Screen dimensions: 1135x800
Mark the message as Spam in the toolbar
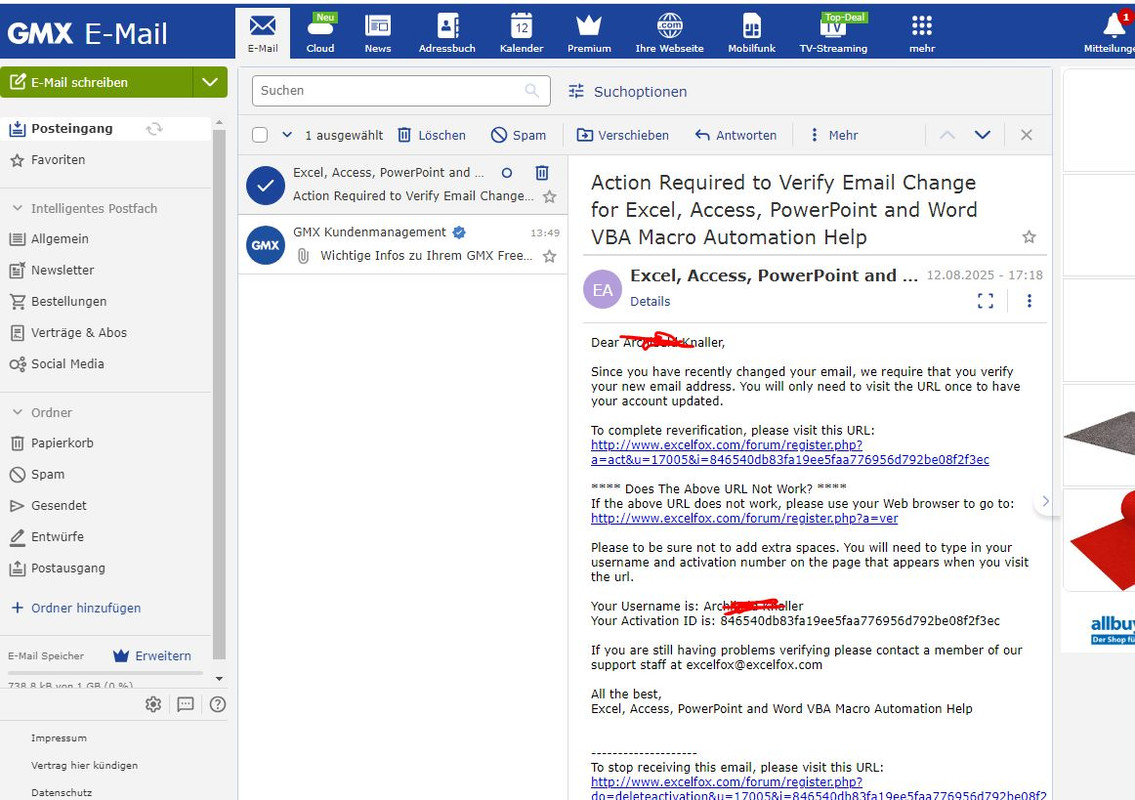[x=518, y=135]
